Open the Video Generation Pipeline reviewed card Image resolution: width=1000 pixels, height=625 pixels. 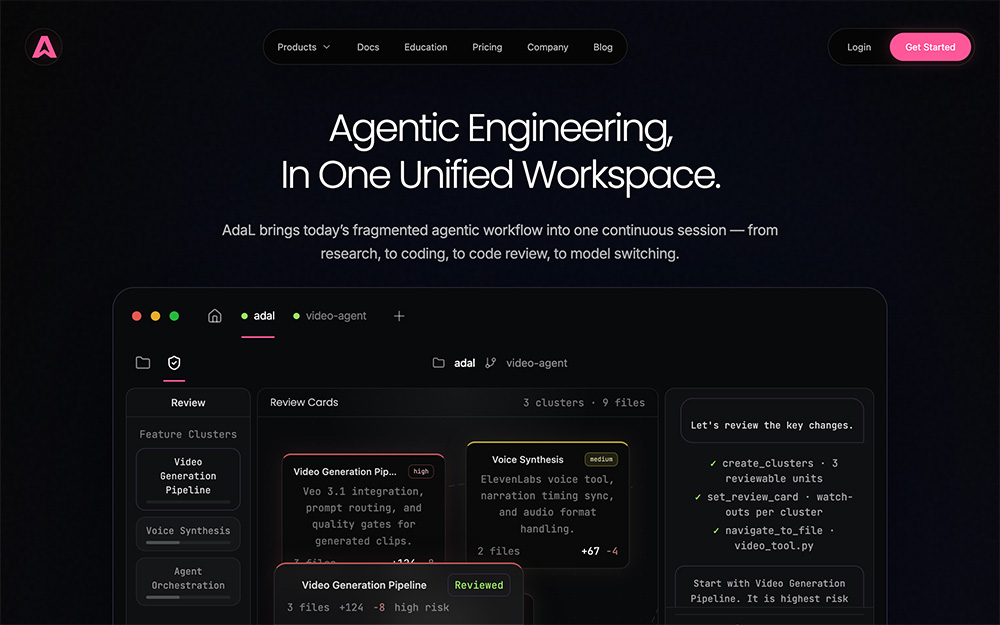tap(399, 594)
